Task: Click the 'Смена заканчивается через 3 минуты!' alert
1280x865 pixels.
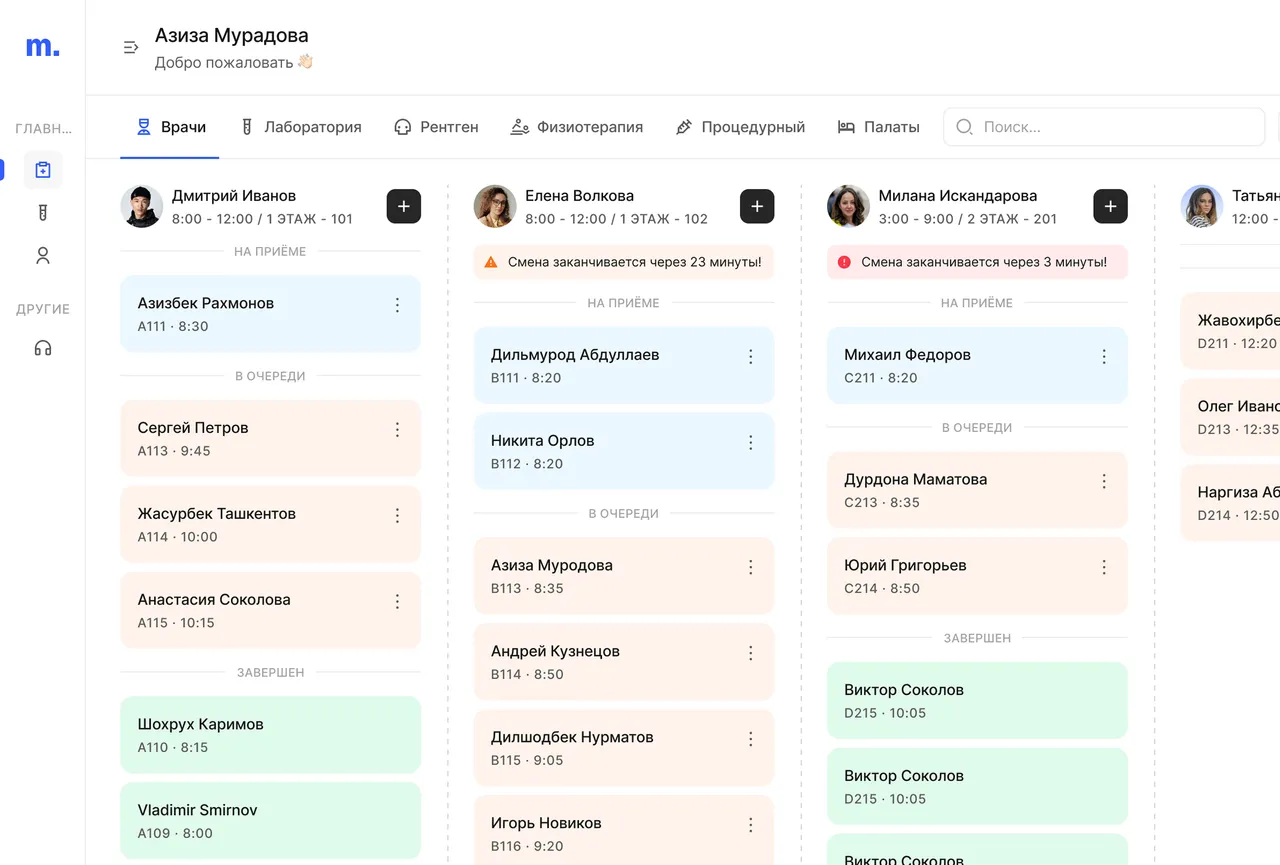Action: (977, 262)
